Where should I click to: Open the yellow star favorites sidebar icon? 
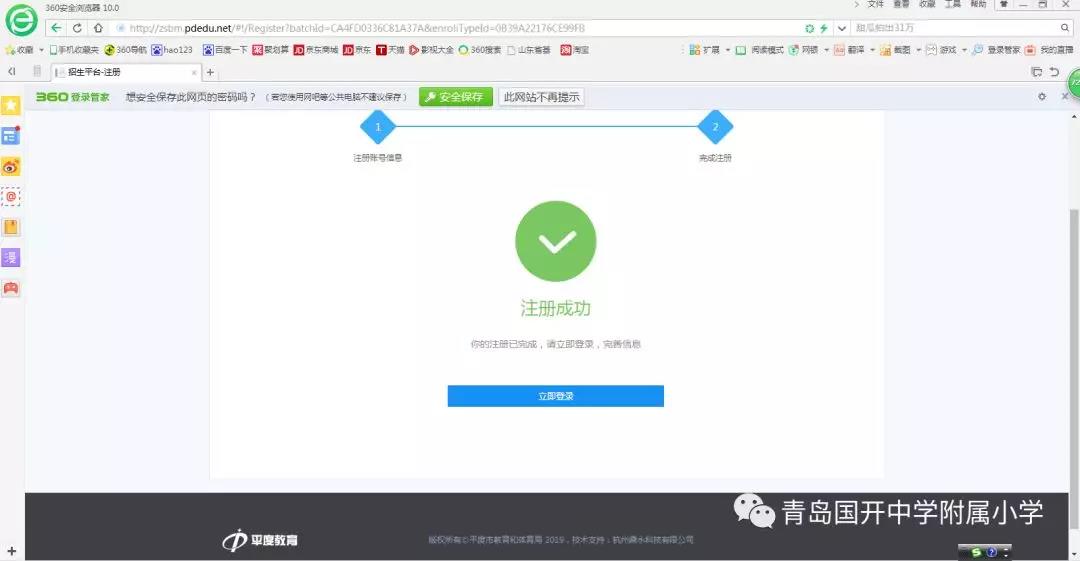click(x=11, y=105)
